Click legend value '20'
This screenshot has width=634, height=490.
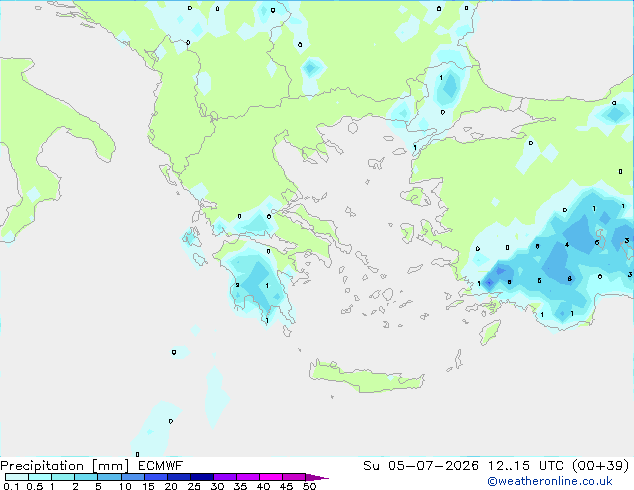coord(171,486)
